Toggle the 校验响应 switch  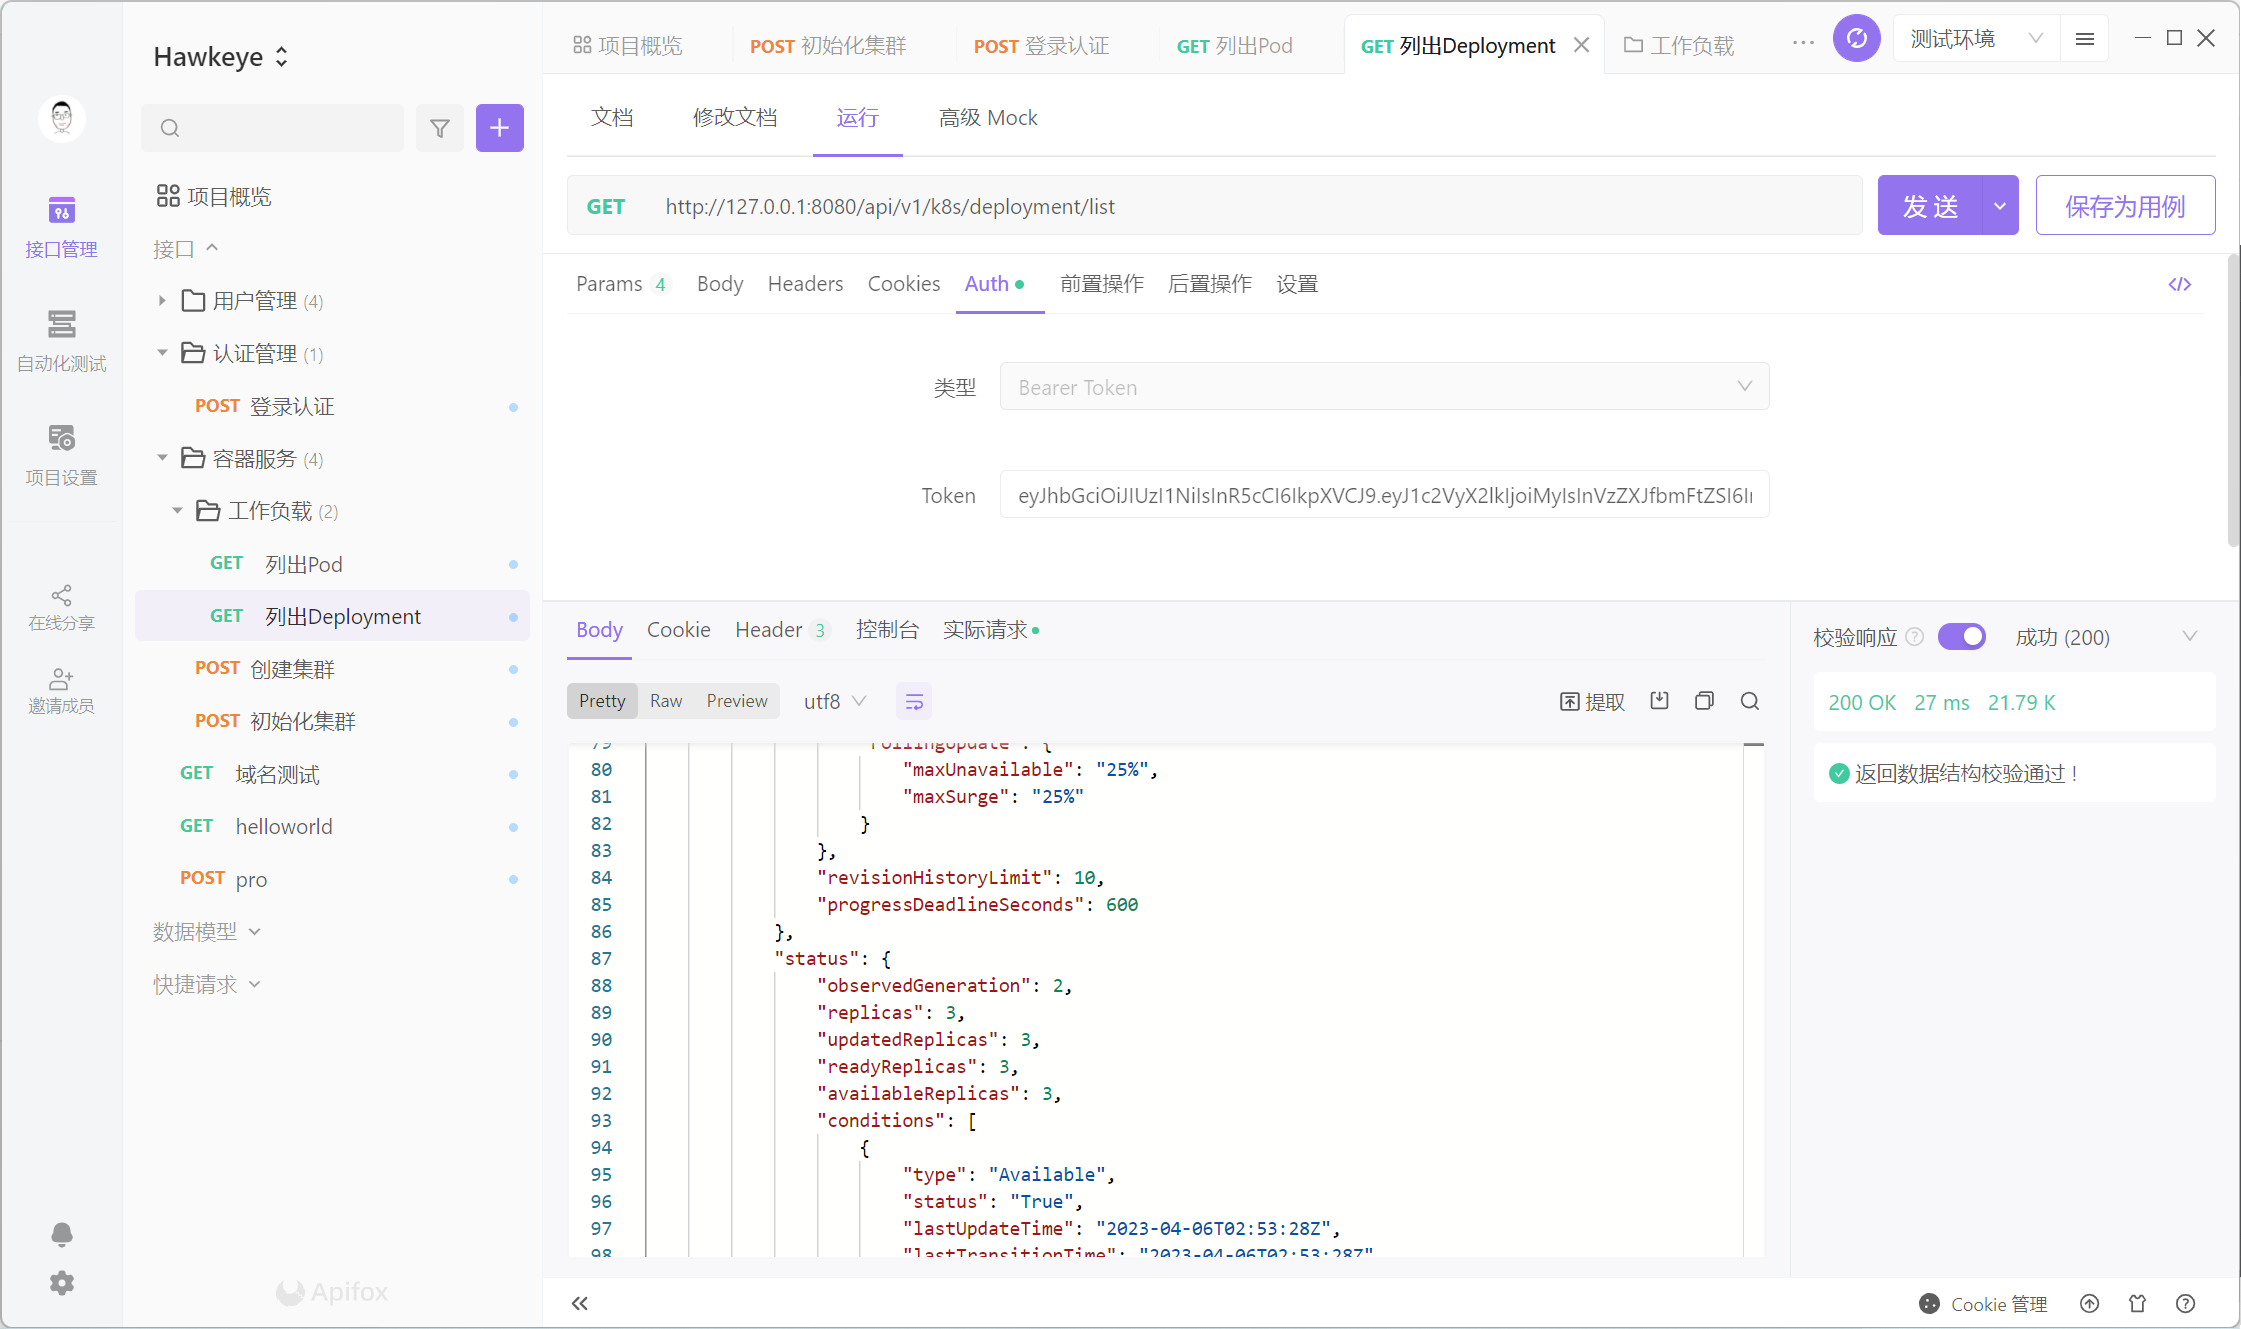point(1962,637)
